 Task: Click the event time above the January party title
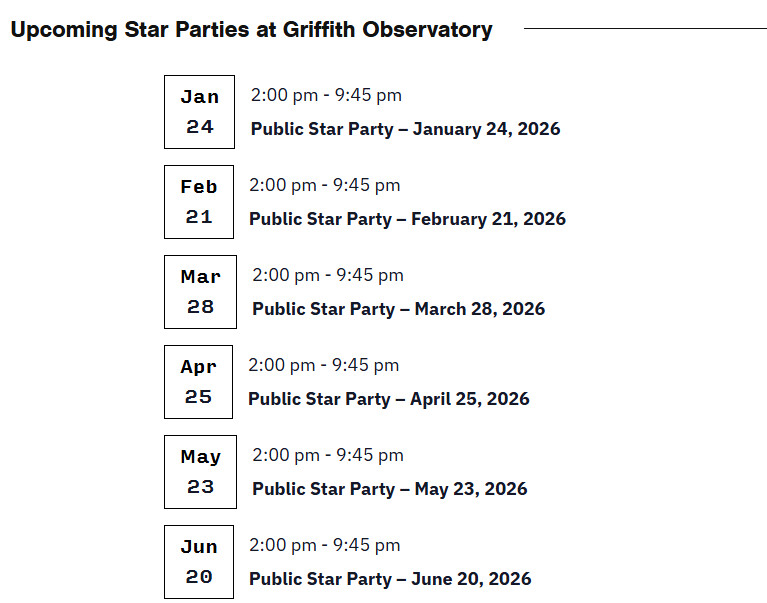click(326, 95)
